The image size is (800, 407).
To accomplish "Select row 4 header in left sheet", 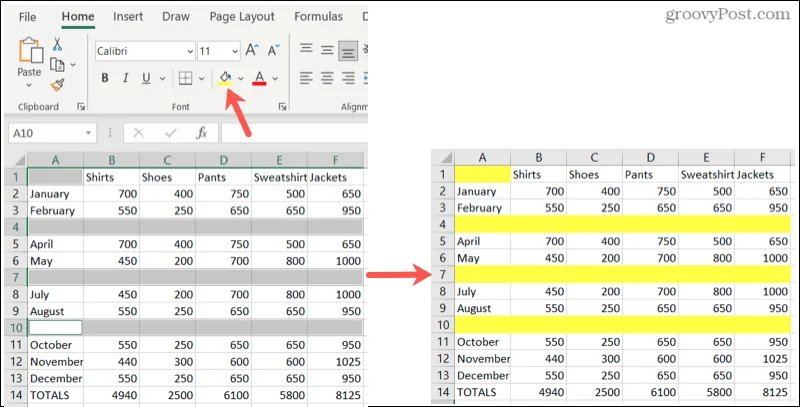I will click(x=16, y=227).
